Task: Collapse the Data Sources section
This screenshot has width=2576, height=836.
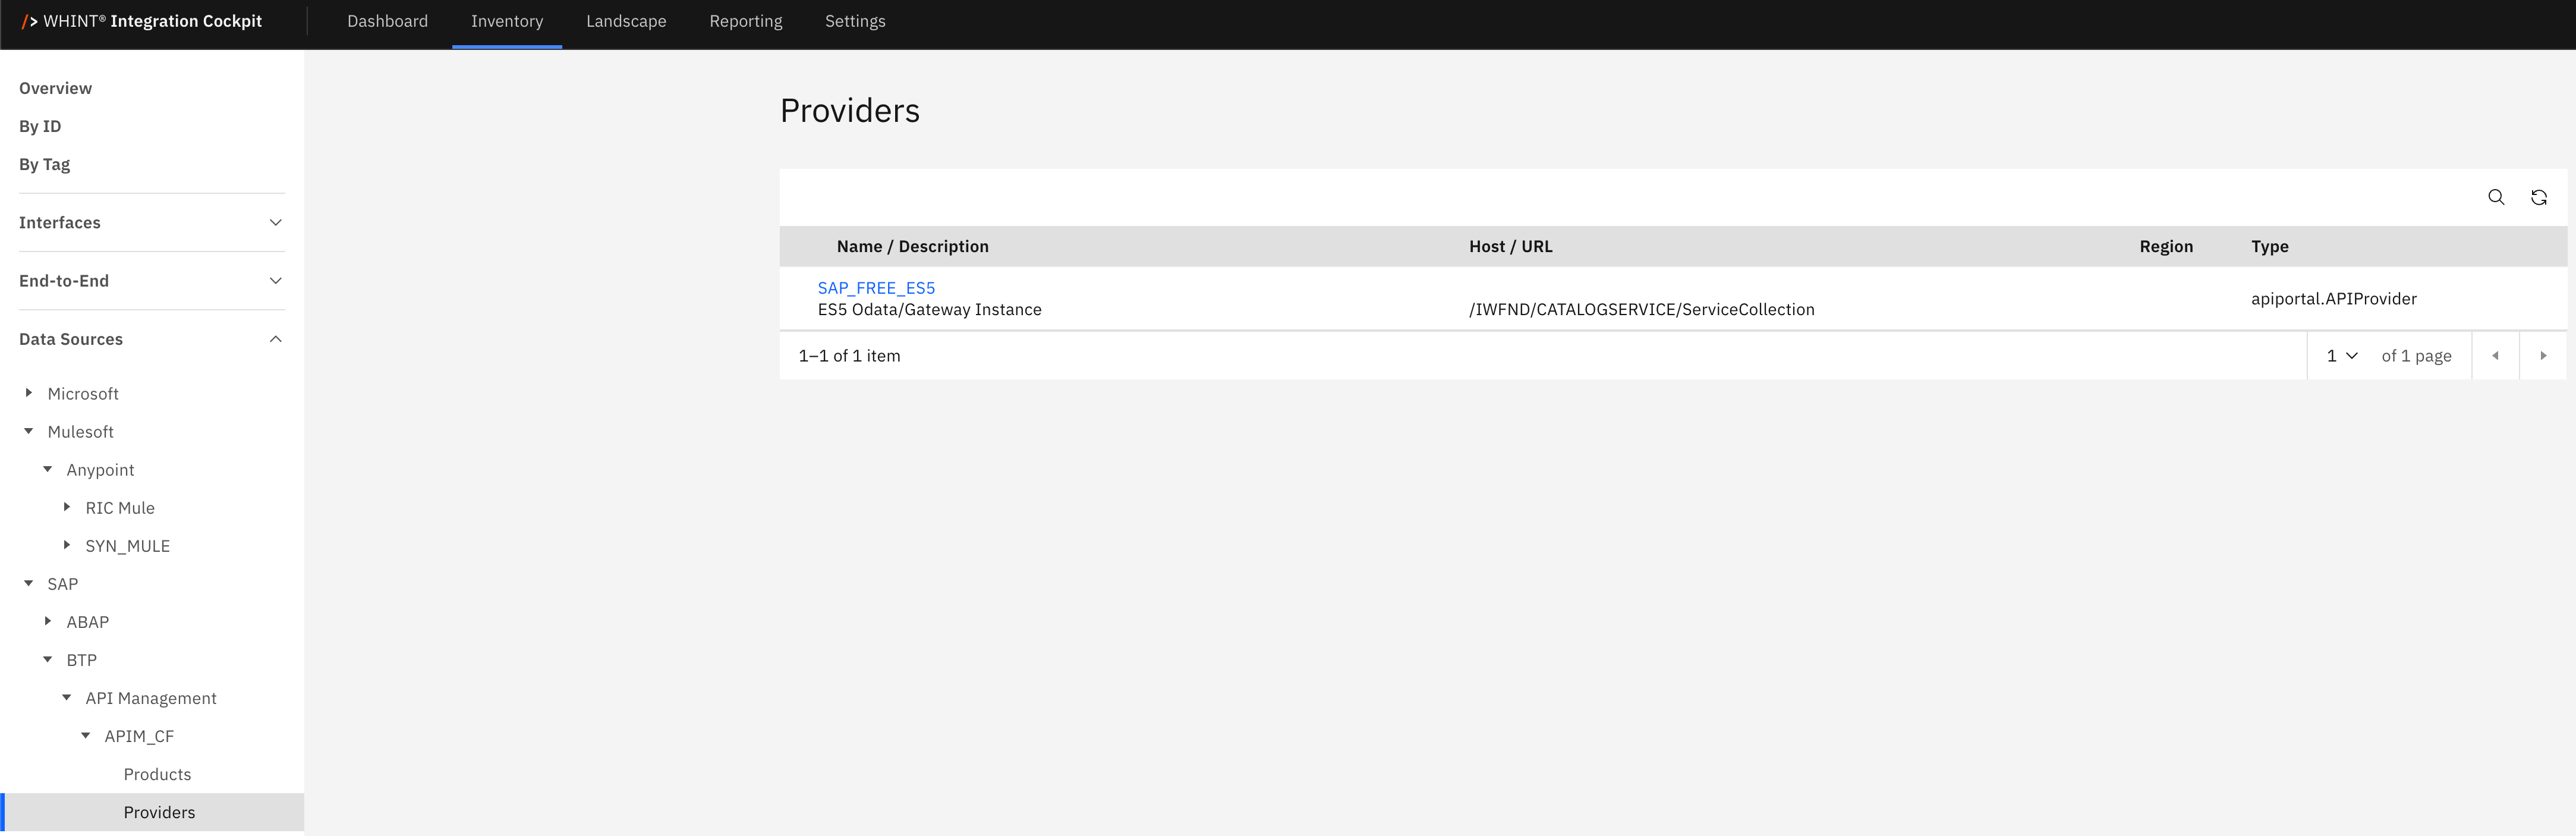Action: 276,339
